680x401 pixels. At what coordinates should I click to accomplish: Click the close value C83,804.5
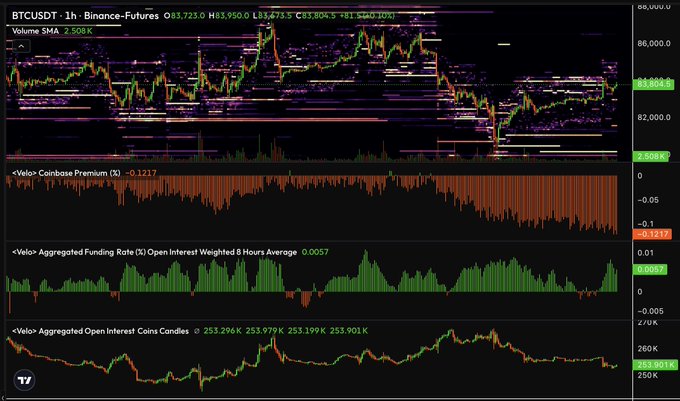pos(316,16)
